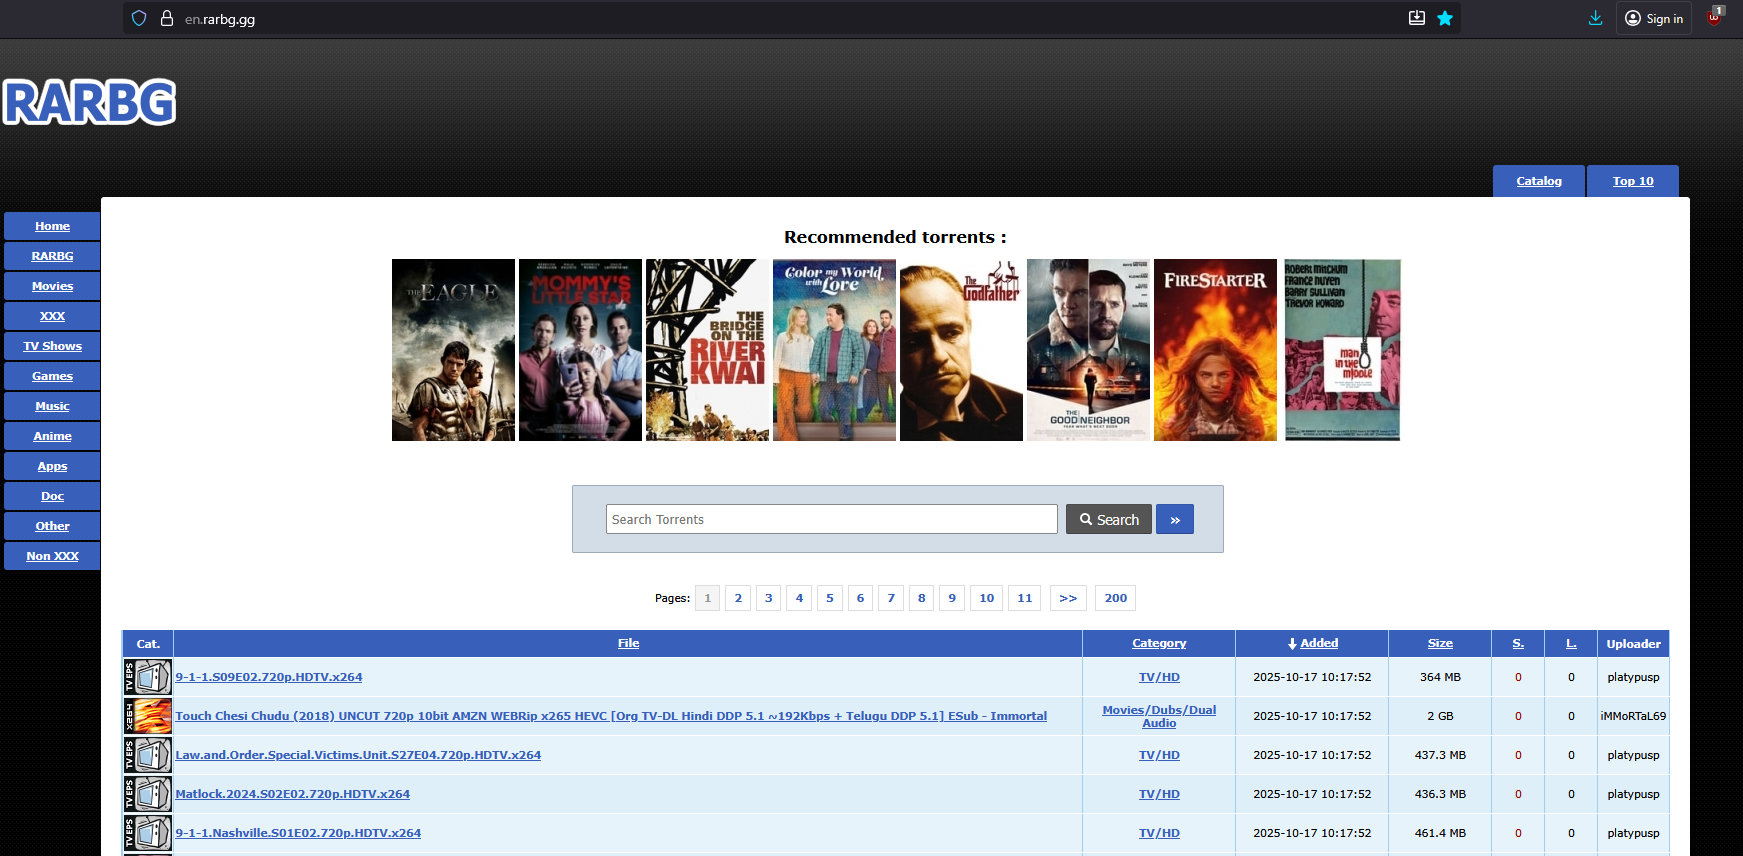
Task: Open the TV Shows section
Action: (x=52, y=346)
